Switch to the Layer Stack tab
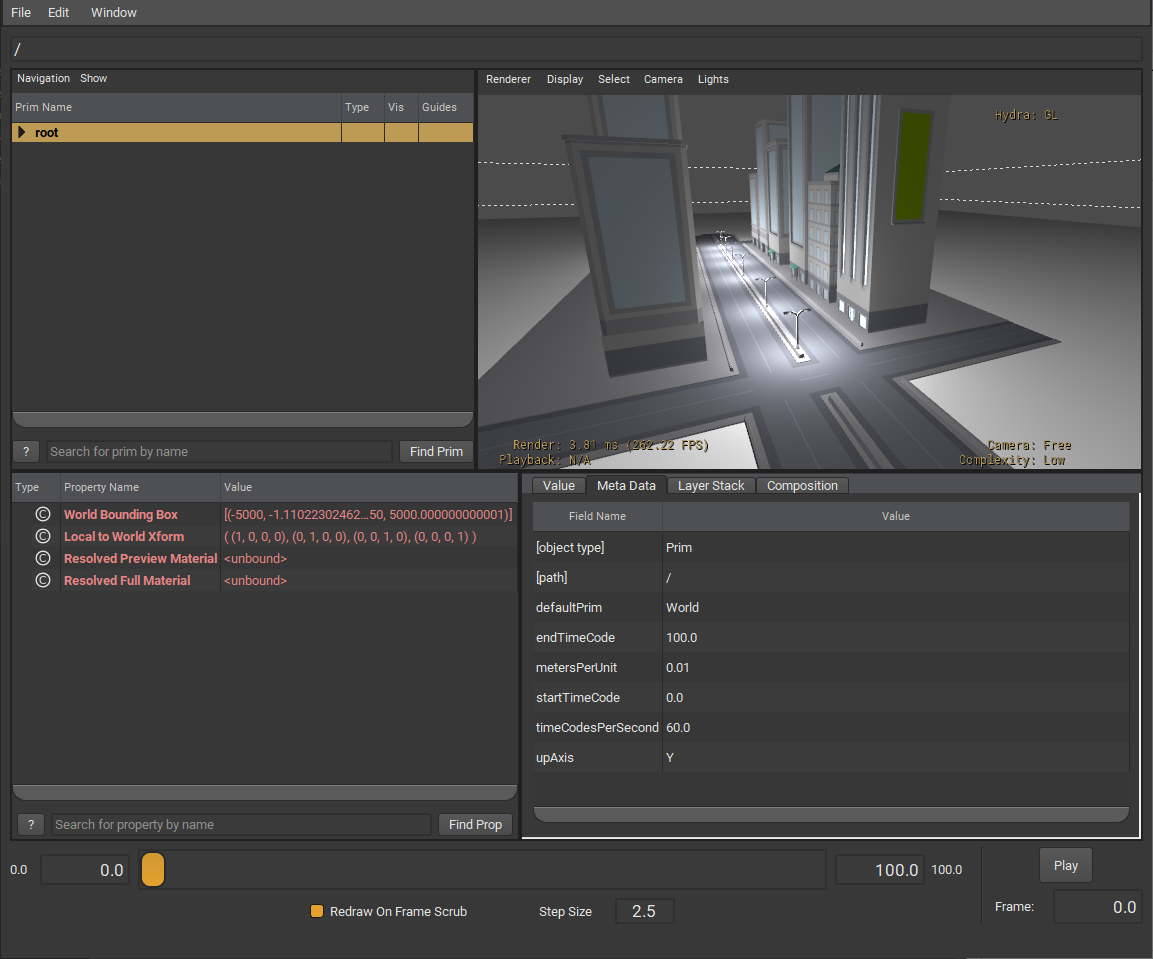Viewport: 1153px width, 959px height. [x=711, y=485]
